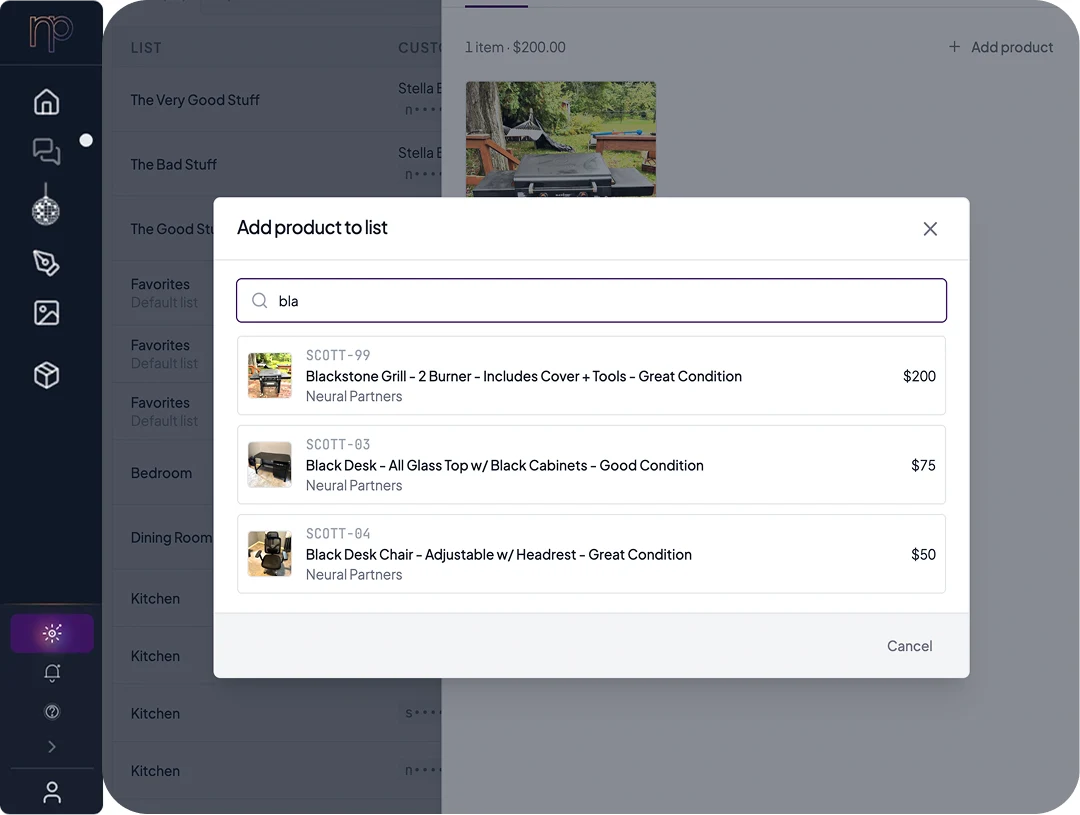
Task: Click the disco ball icon in sidebar
Action: [46, 205]
